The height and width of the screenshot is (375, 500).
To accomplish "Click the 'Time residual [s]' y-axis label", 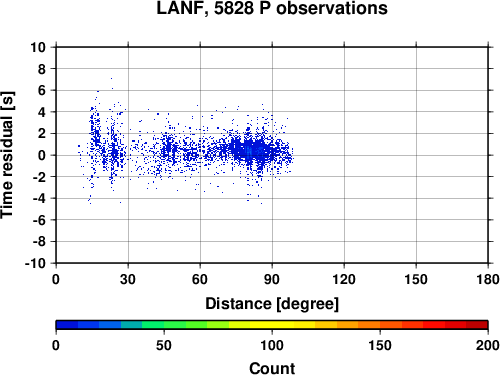I will point(8,155).
